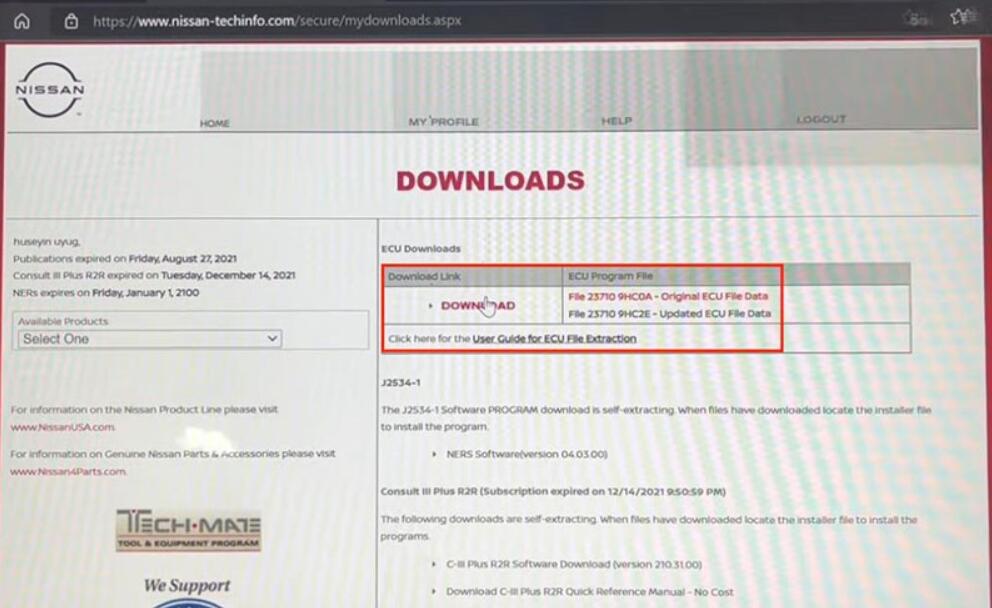992x608 pixels.
Task: Select the 'File 23710 9HC0A - Original ECU File Data' text
Action: coord(668,296)
